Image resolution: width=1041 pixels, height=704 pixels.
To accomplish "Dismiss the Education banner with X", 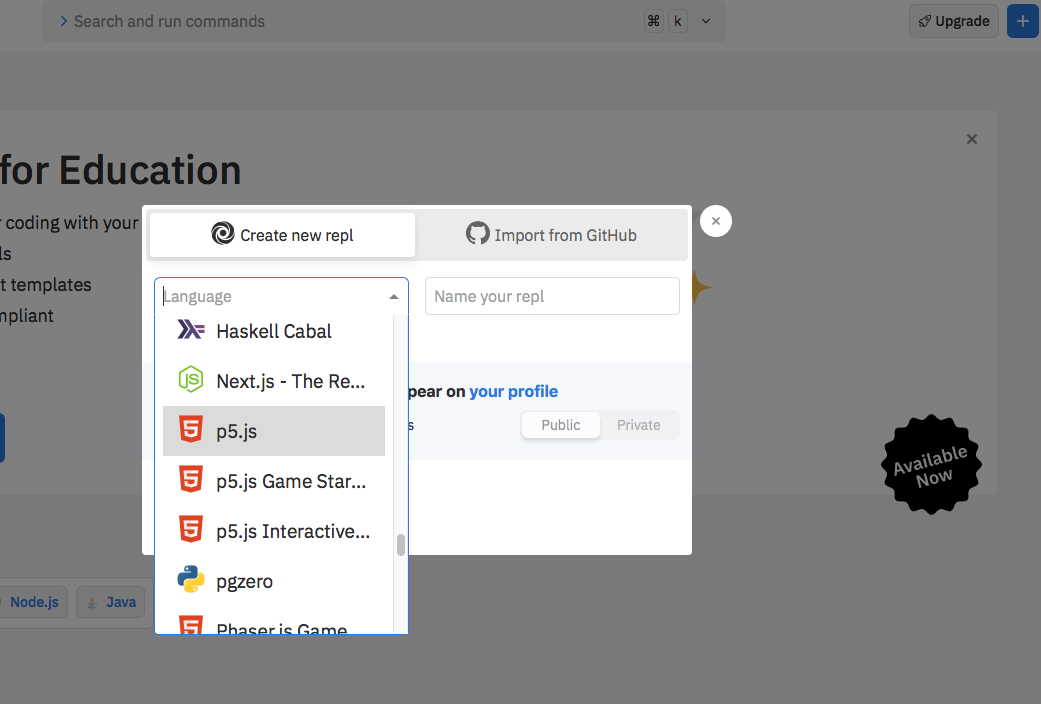I will 972,139.
